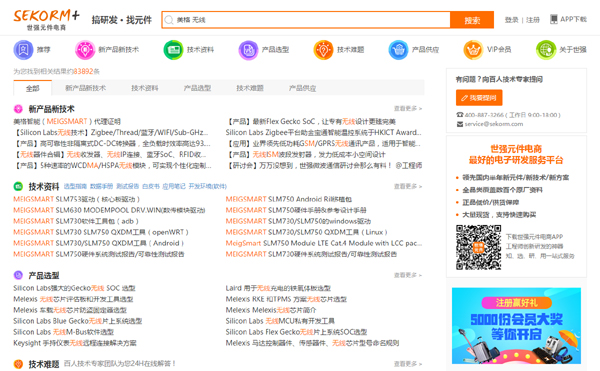Switch to the 新产品新技术 tab

click(x=85, y=88)
